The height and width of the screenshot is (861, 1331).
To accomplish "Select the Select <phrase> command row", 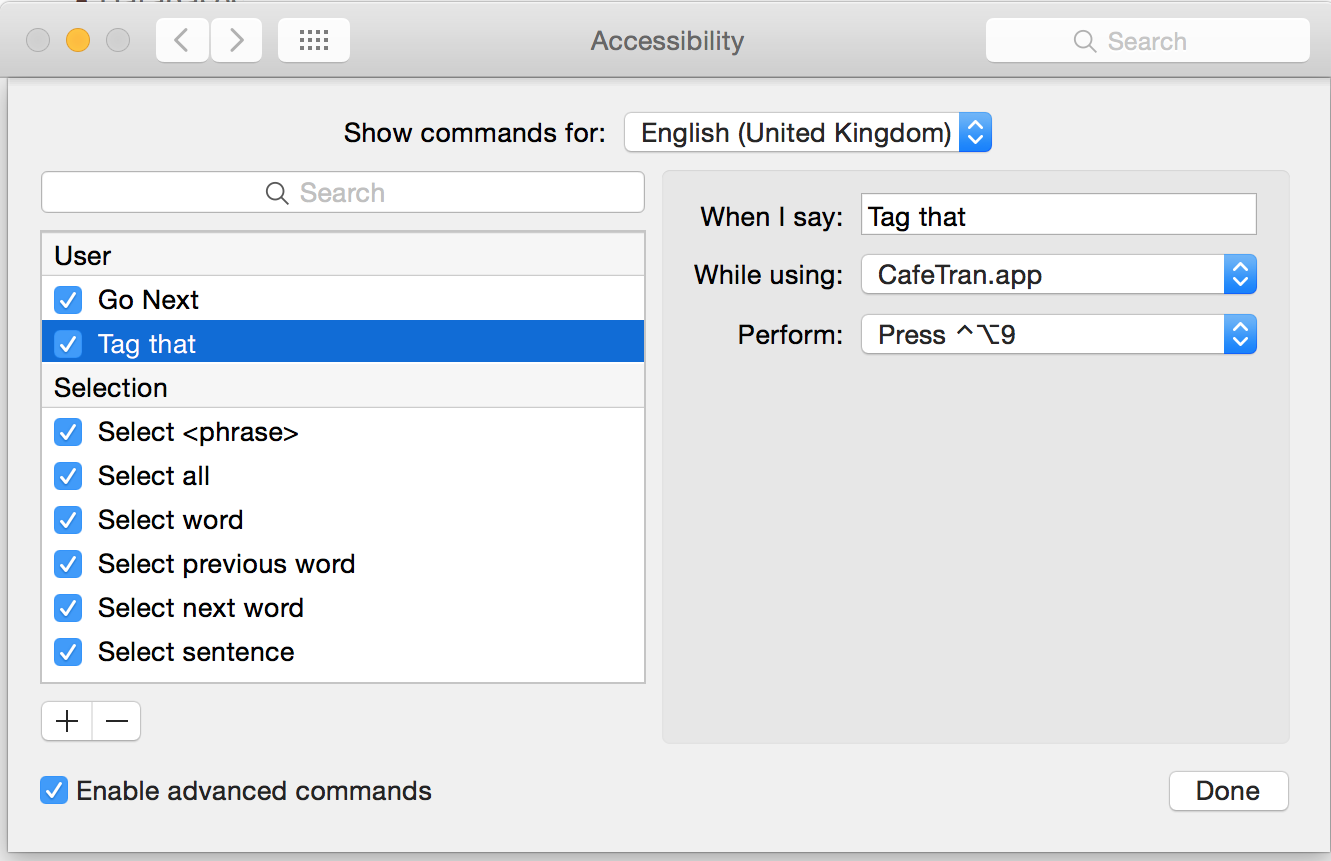I will pos(342,432).
